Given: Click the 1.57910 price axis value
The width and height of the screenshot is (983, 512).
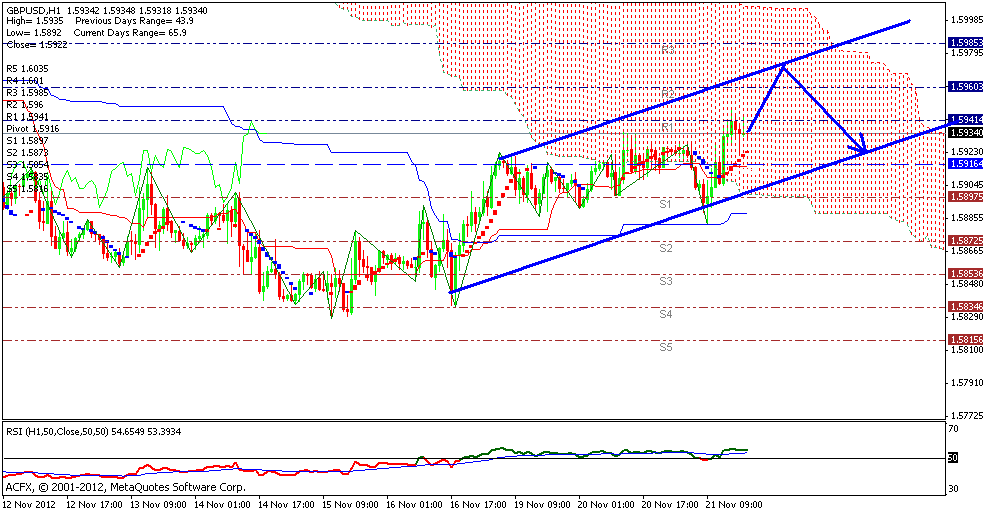Looking at the screenshot, I should point(966,382).
